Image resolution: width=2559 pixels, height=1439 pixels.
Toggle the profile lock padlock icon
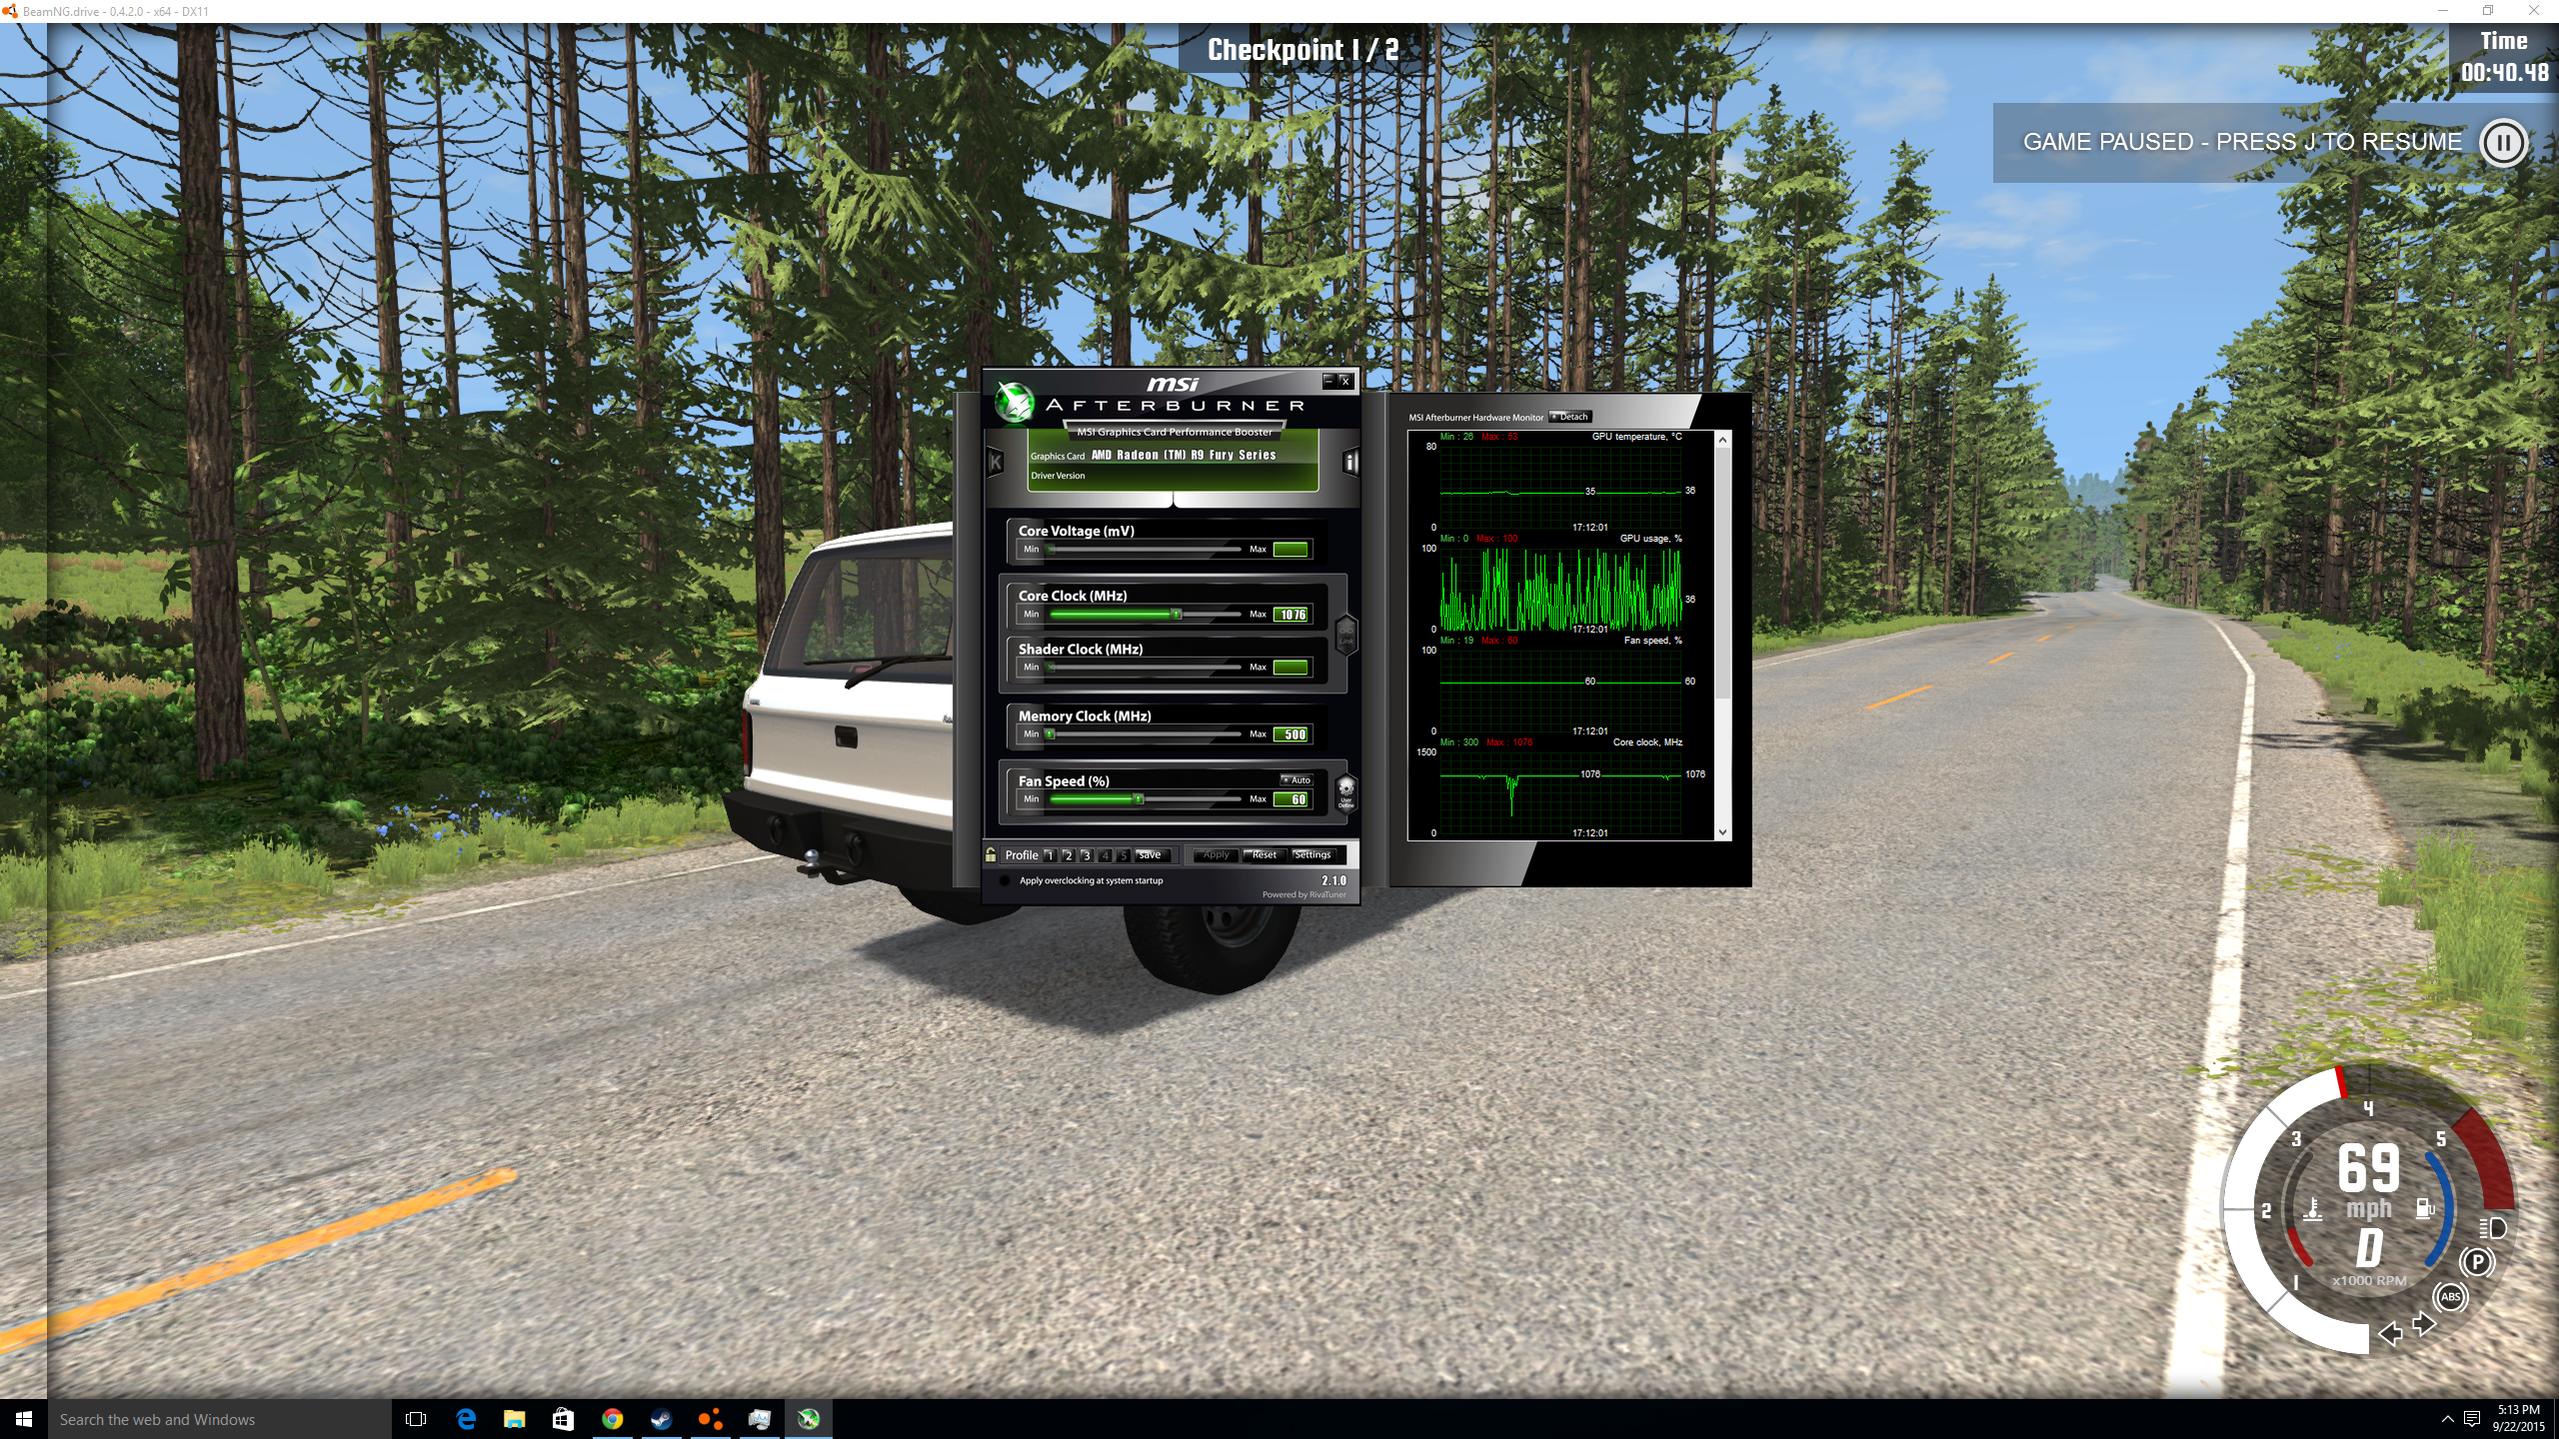pyautogui.click(x=990, y=854)
